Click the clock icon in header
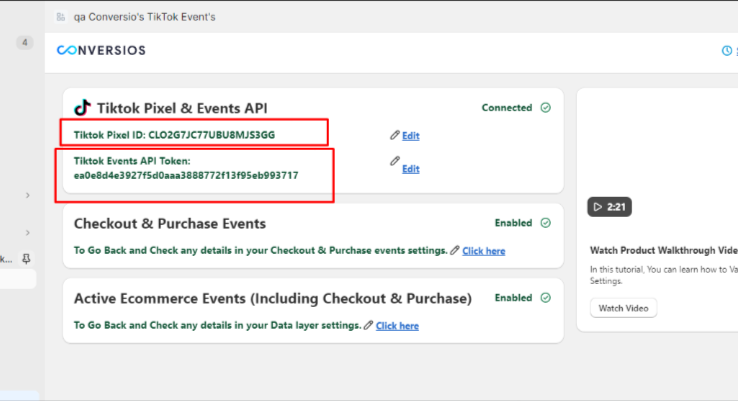 pyautogui.click(x=727, y=50)
